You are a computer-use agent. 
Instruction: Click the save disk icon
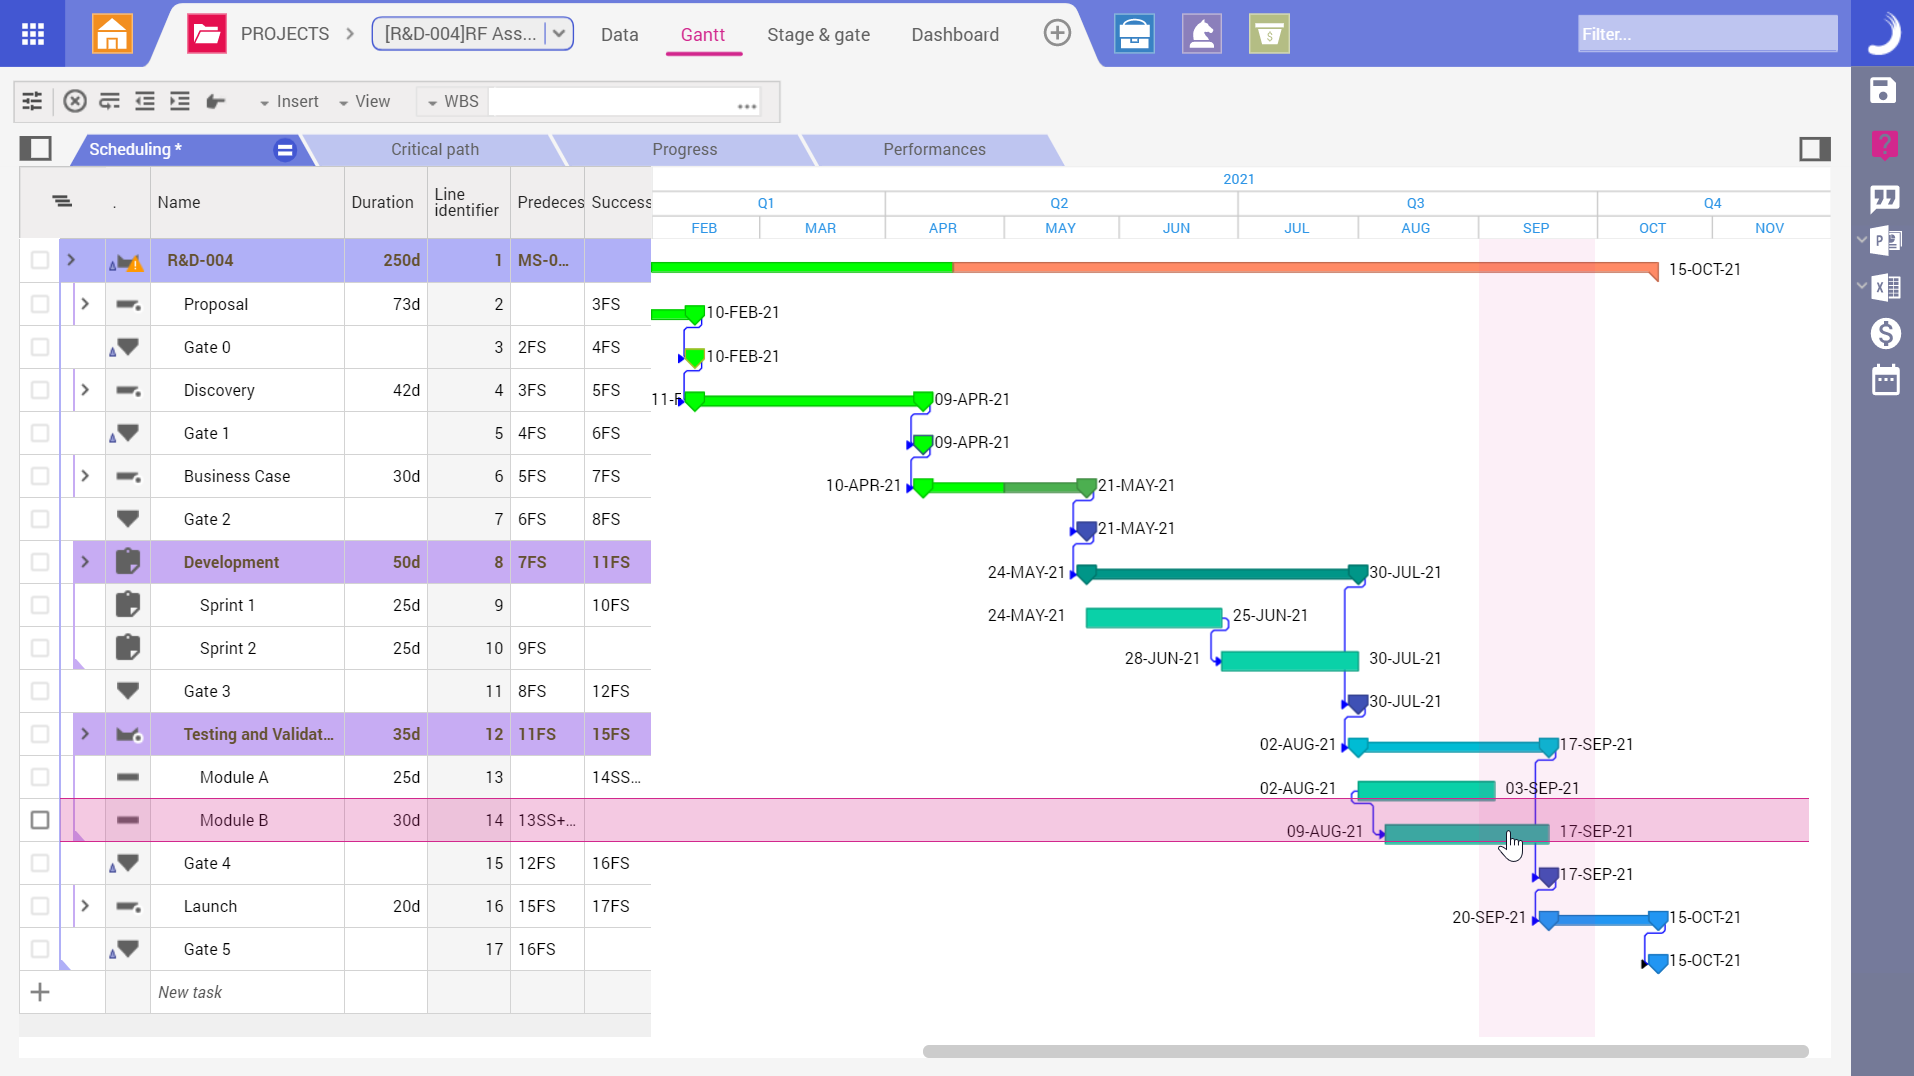point(1883,91)
